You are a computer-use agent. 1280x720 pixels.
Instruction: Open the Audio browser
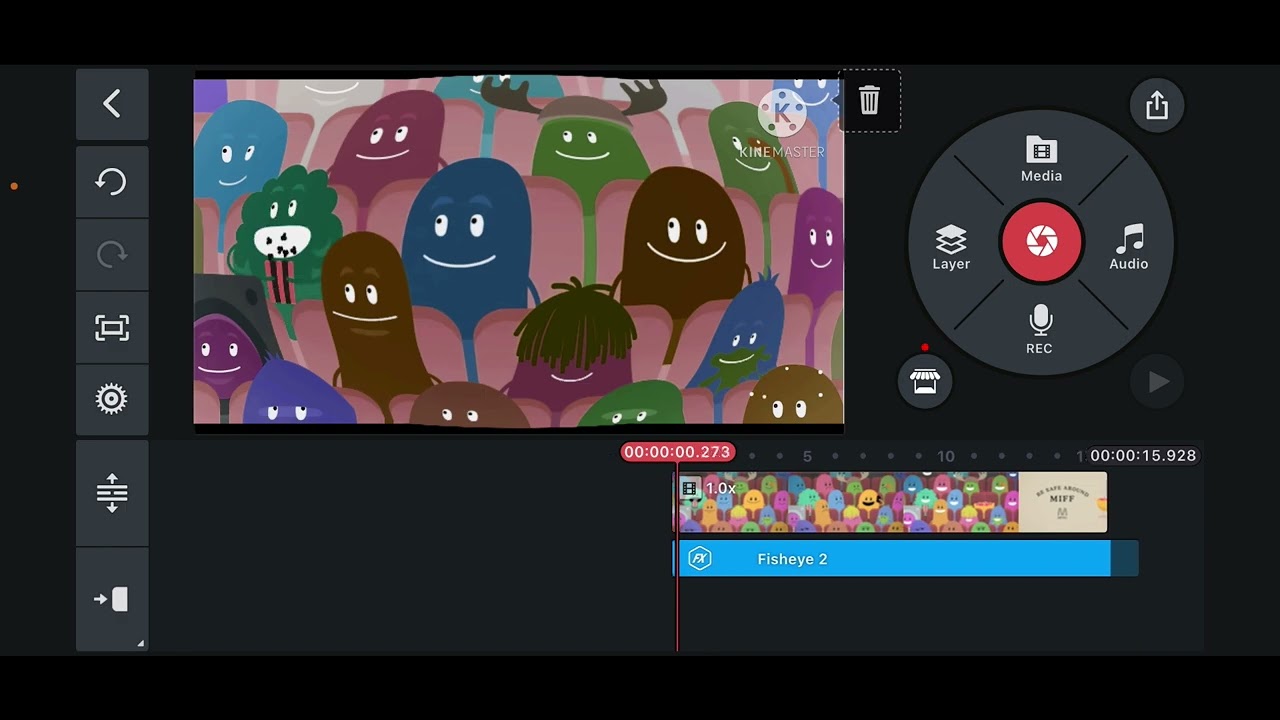[x=1129, y=247]
